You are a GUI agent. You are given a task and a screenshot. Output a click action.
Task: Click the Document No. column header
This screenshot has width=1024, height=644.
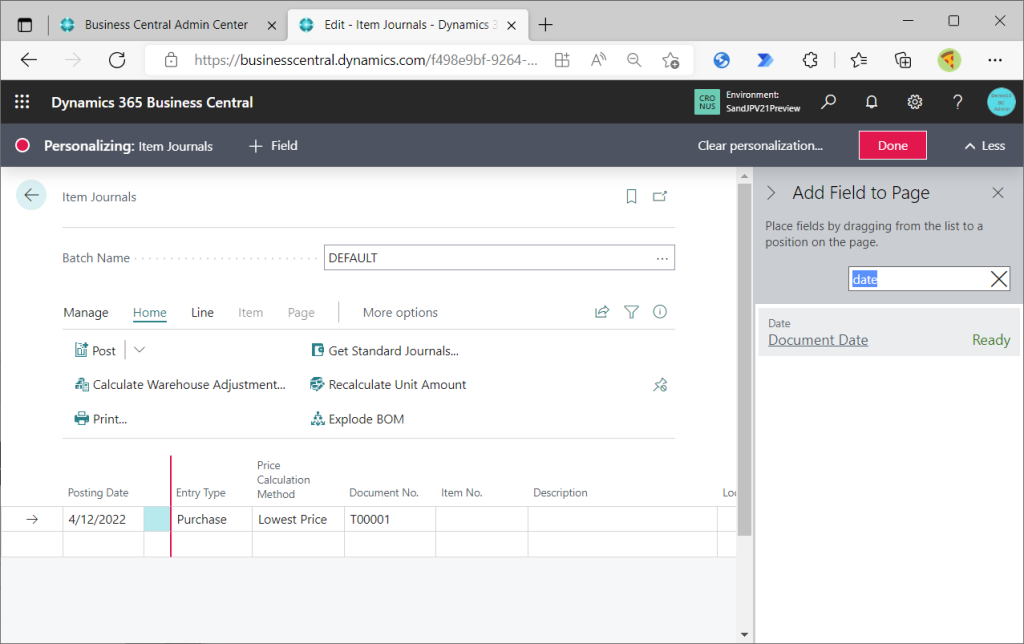click(383, 492)
